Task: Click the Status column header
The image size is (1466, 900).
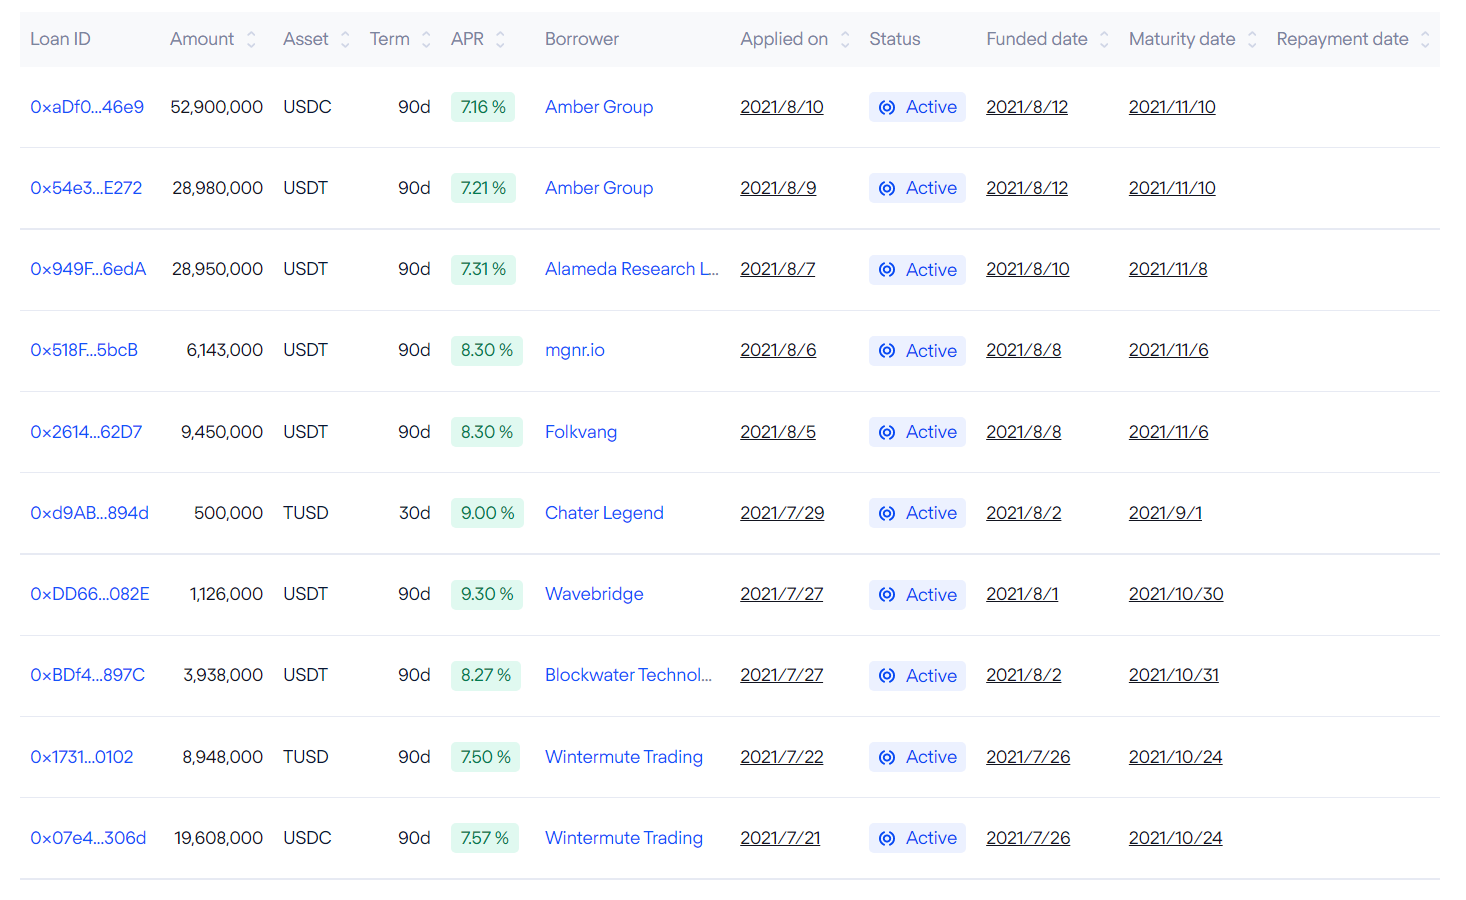Action: tap(894, 39)
